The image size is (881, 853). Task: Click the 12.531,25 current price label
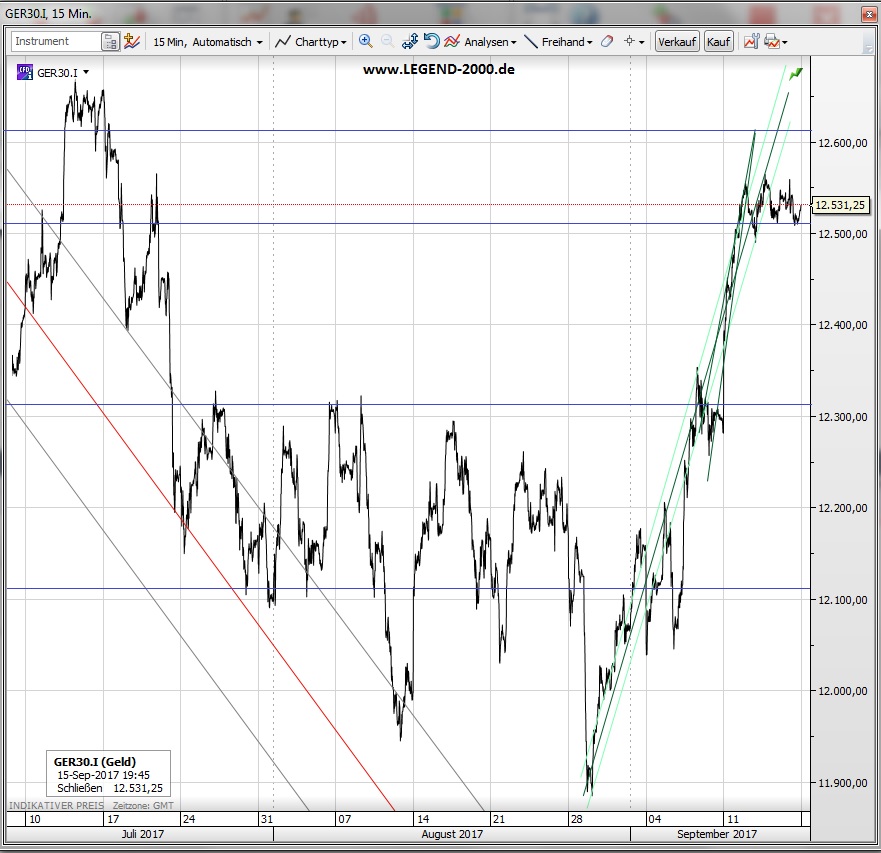[x=840, y=205]
